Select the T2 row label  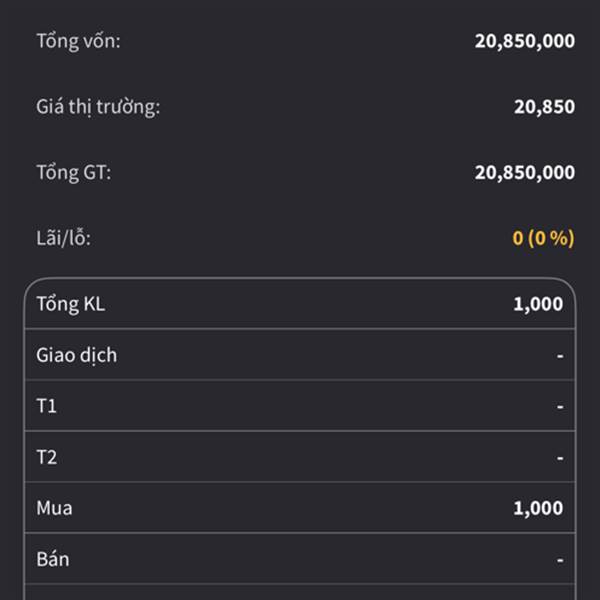(47, 457)
